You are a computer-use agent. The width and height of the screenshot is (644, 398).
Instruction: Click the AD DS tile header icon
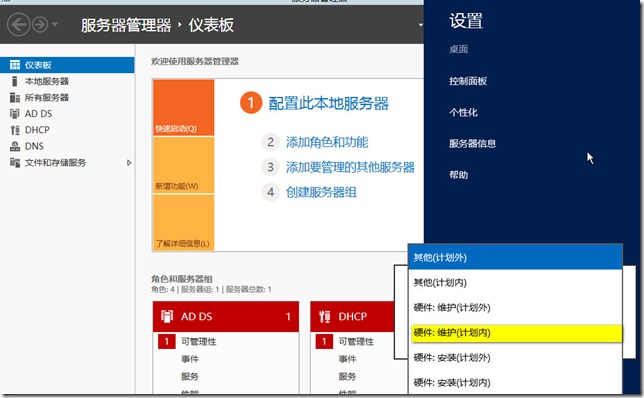click(x=167, y=316)
